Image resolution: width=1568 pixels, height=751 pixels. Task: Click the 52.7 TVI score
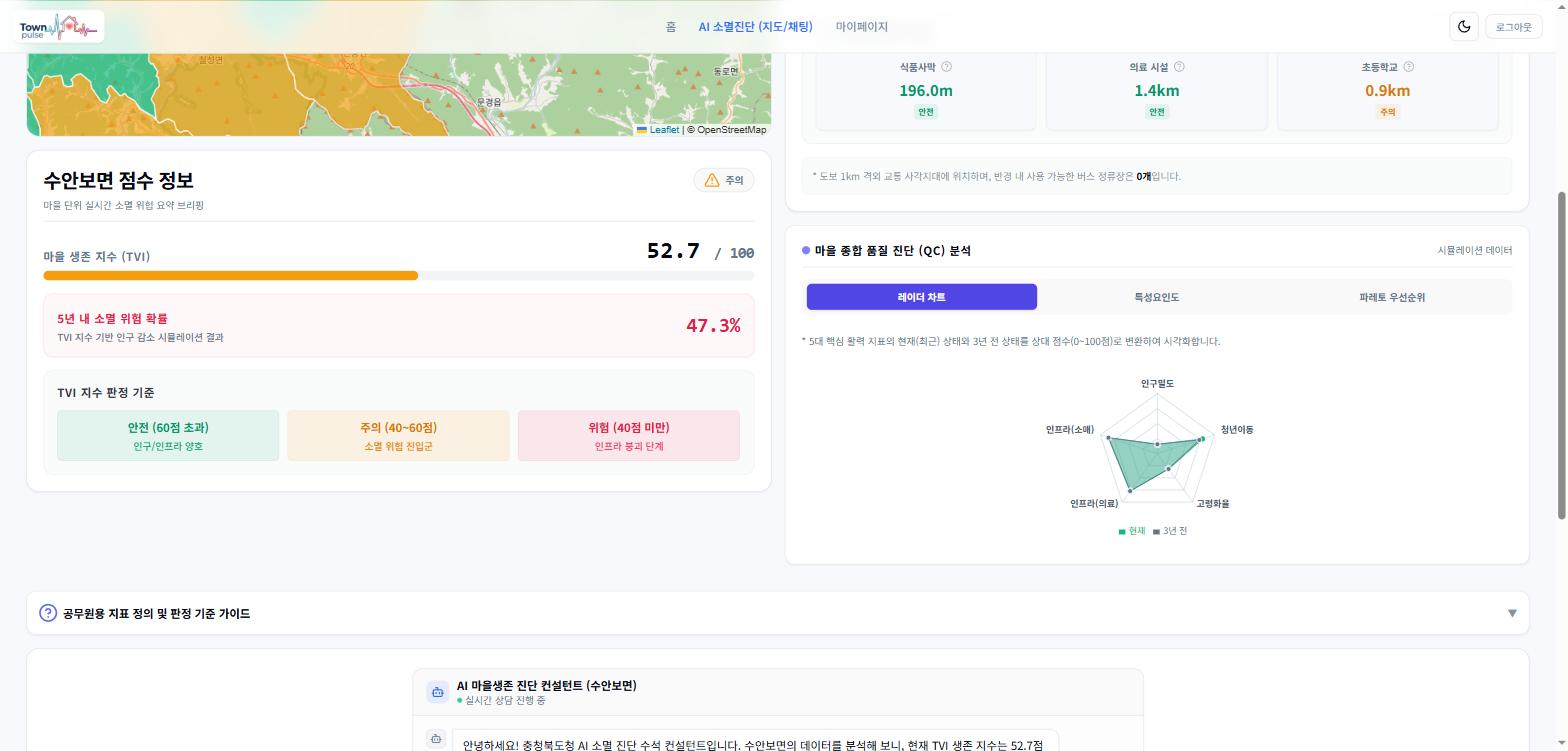[673, 251]
